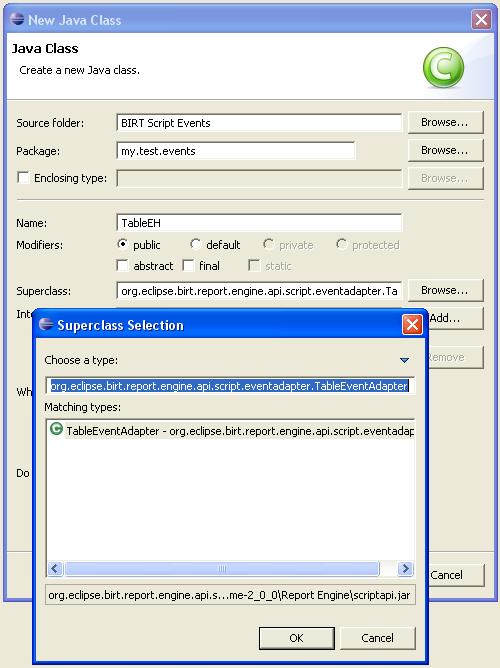Click the Eclipse icon in New Java Class title
The image size is (500, 668).
(17, 19)
